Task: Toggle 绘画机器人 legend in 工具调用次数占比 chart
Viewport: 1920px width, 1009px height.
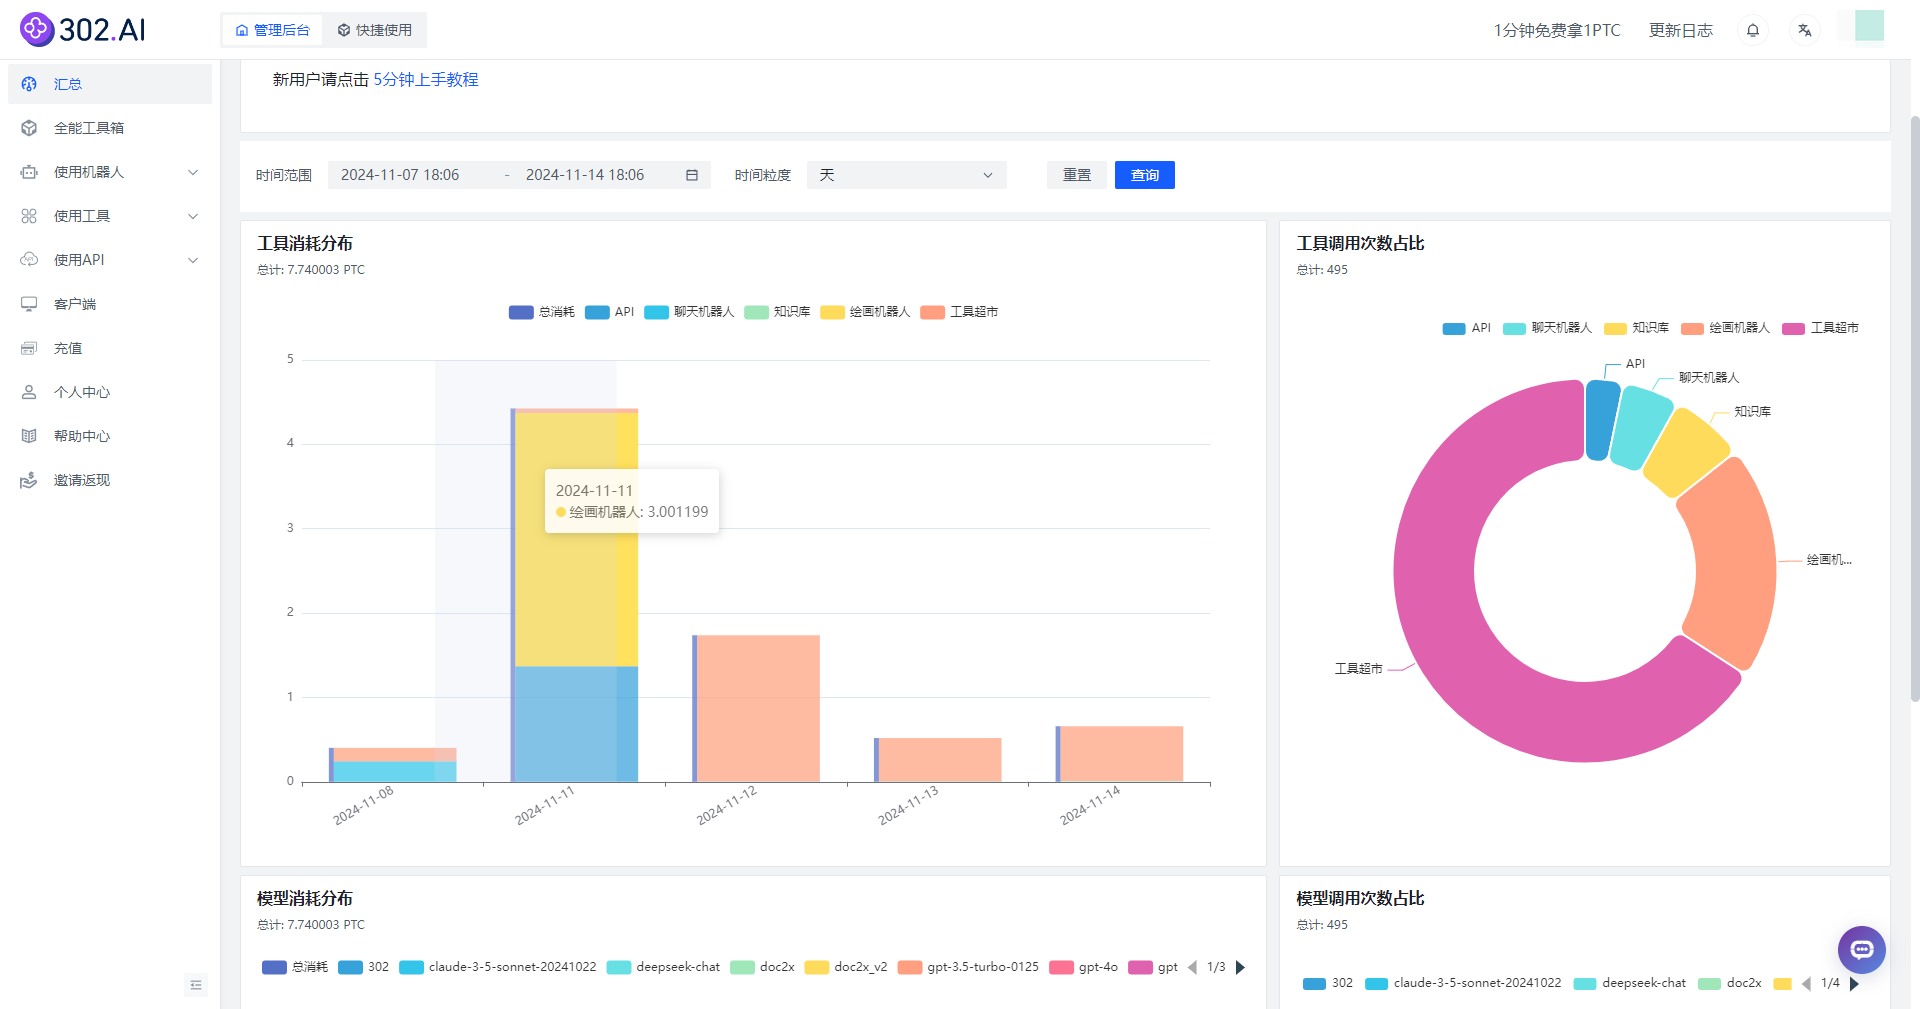Action: pos(1725,328)
